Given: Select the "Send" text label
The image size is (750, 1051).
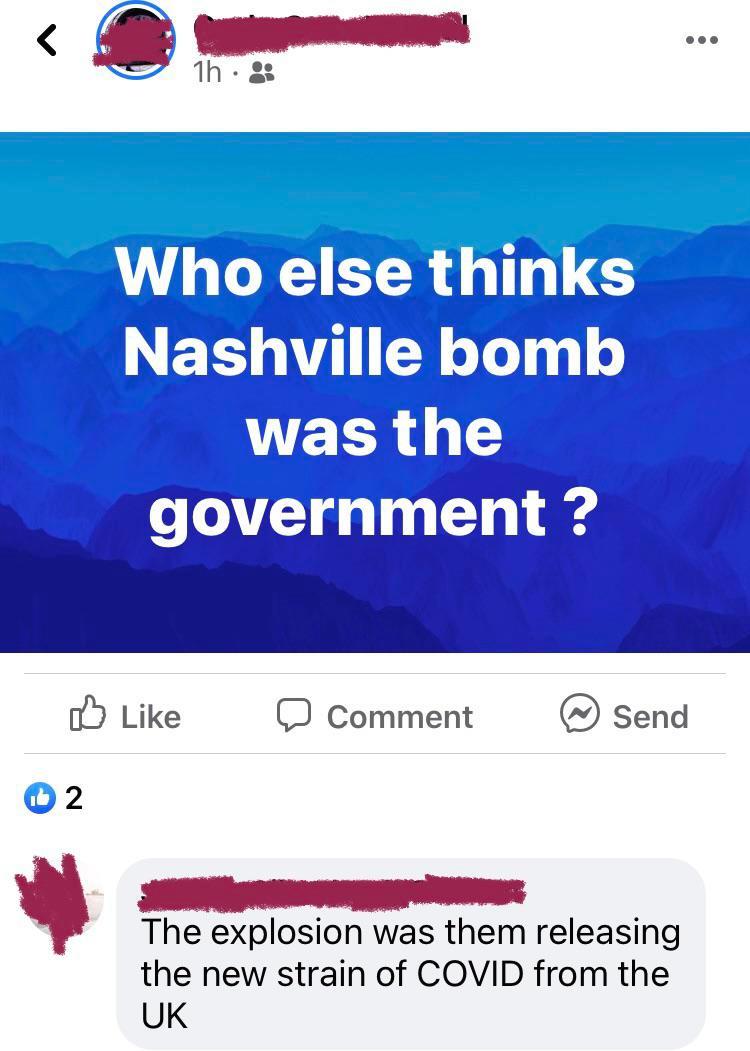Looking at the screenshot, I should click(650, 717).
